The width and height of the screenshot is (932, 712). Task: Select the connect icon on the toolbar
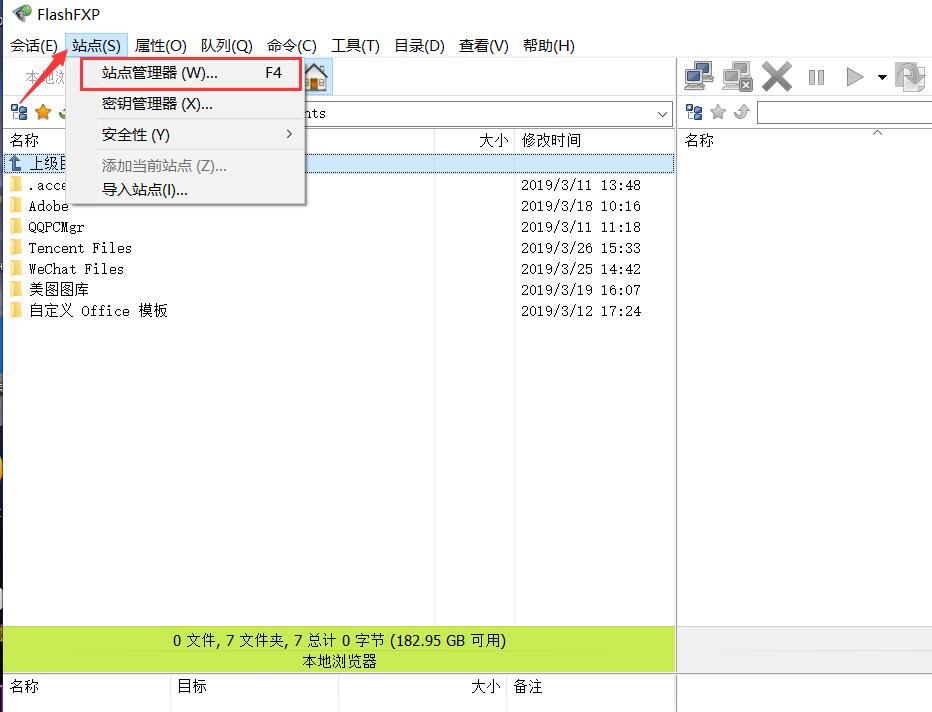coord(697,76)
